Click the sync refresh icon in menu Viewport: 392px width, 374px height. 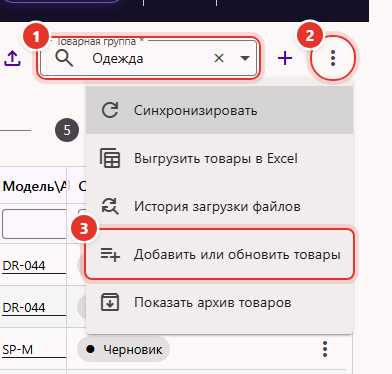tap(110, 110)
